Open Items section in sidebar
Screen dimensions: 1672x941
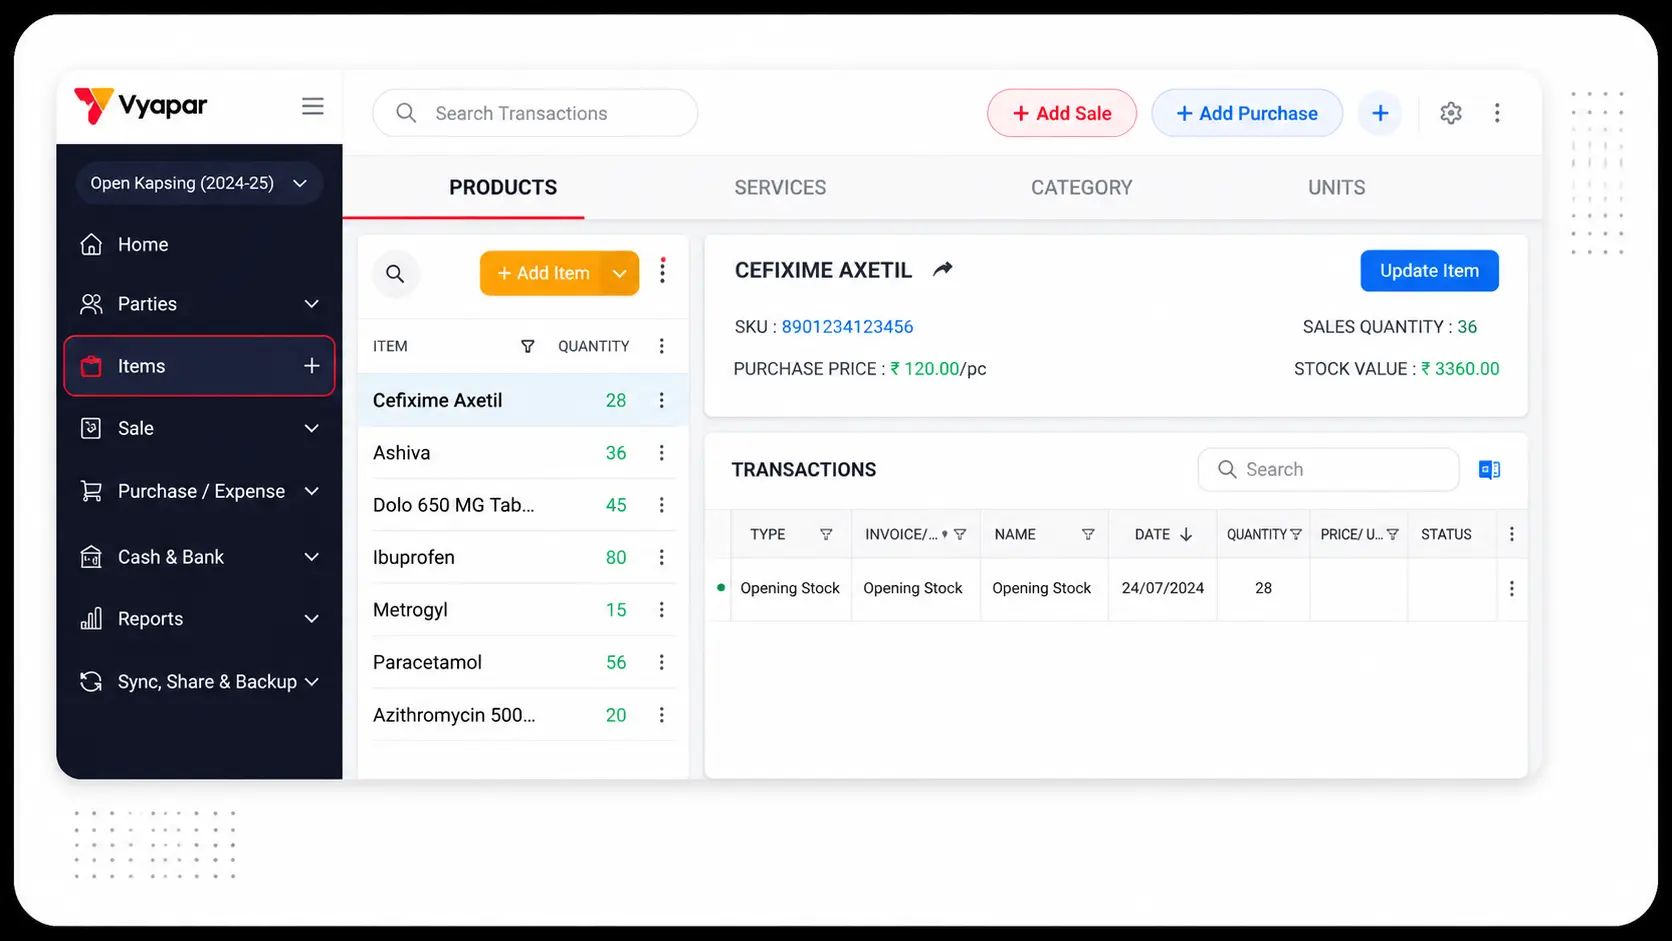199,366
